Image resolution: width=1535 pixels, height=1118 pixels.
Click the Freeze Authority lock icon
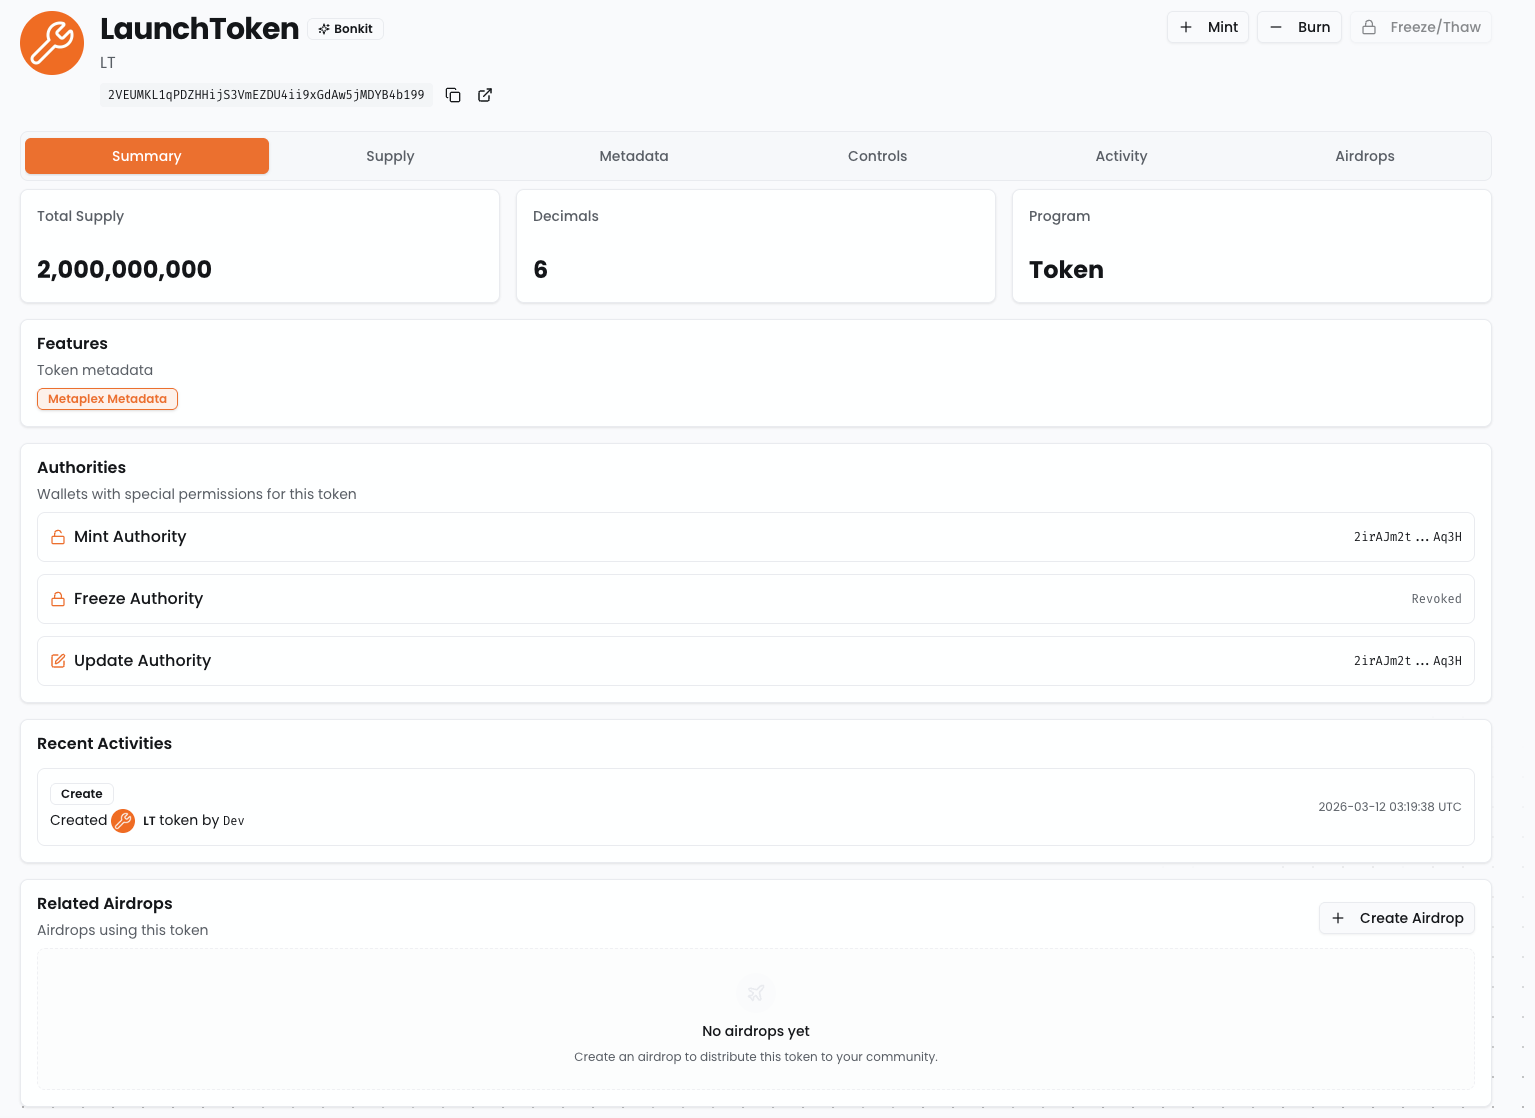coord(58,599)
